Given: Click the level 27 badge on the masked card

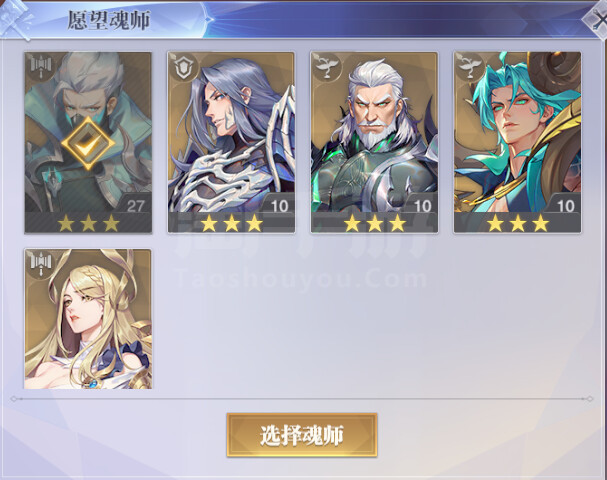Looking at the screenshot, I should pos(135,206).
